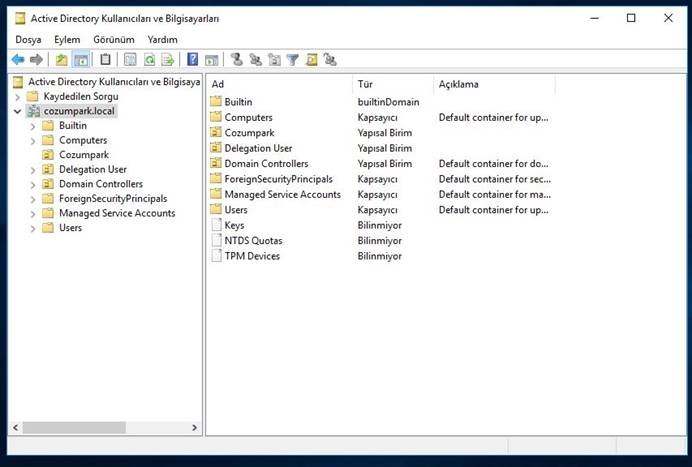692x467 pixels.
Task: Select Delegation User in right list
Action: 258,148
